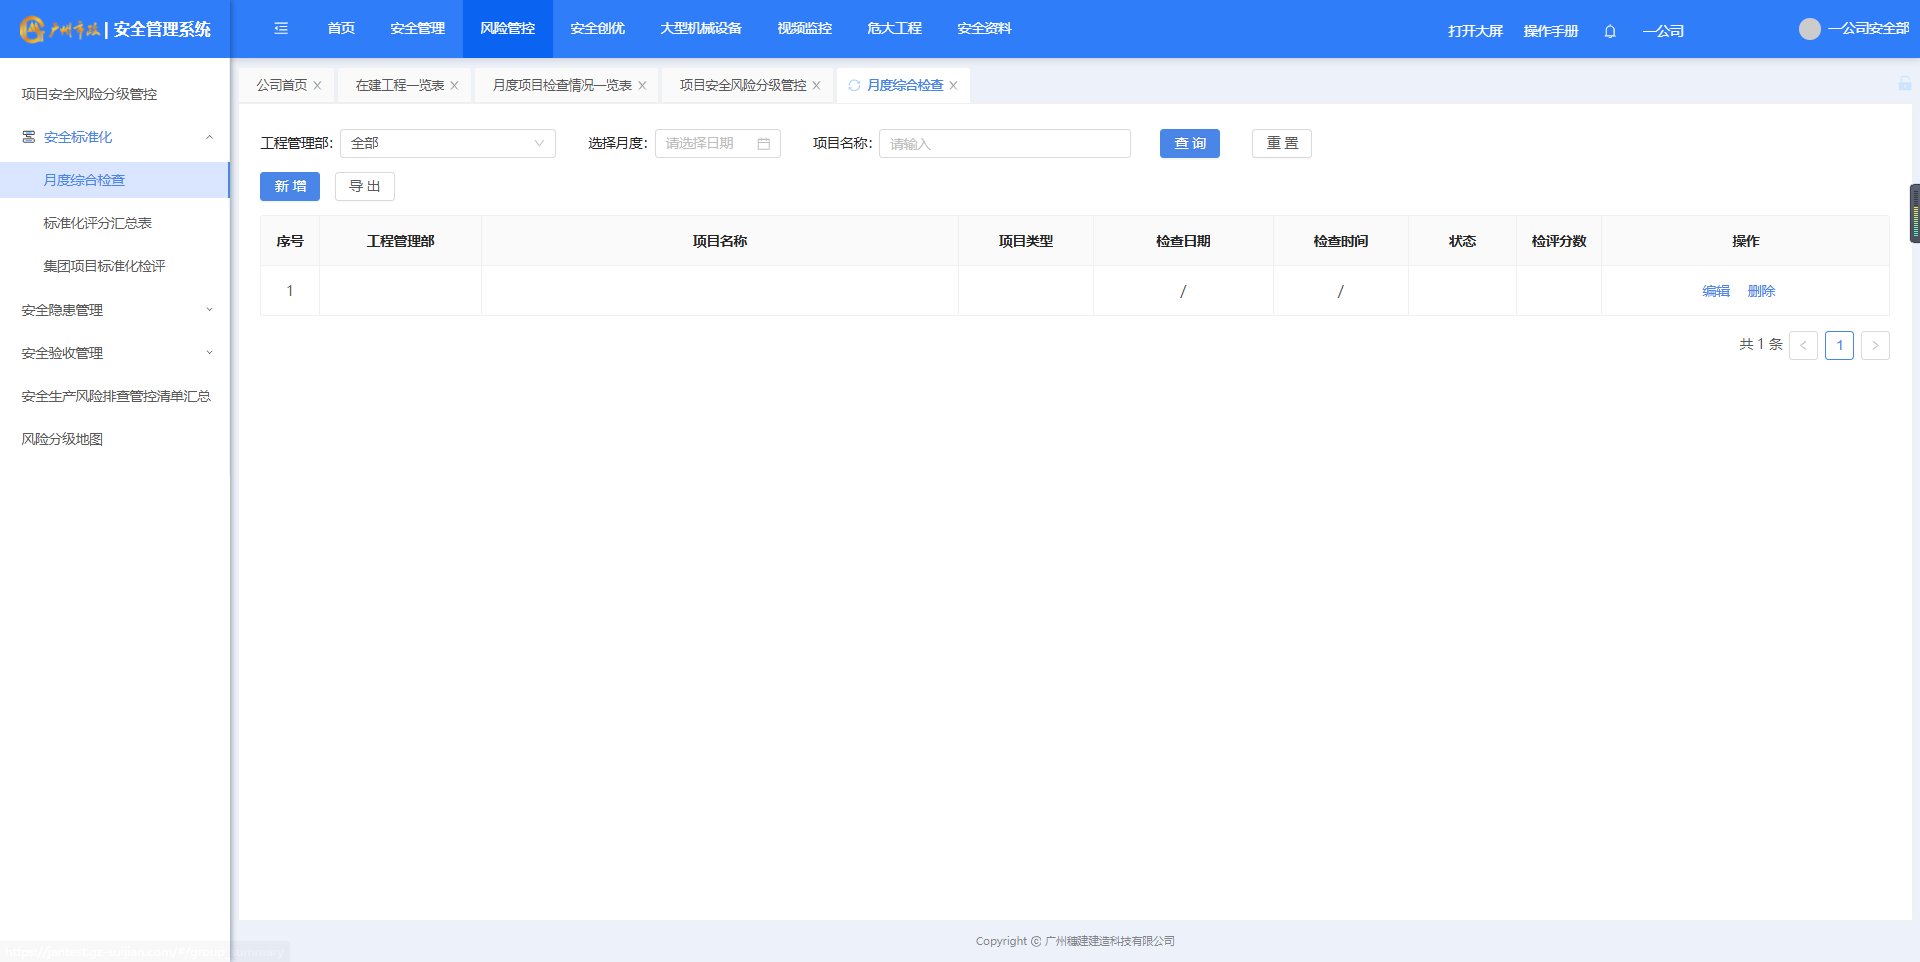Open the 大型机械设备 top menu
The image size is (1920, 962).
(700, 29)
